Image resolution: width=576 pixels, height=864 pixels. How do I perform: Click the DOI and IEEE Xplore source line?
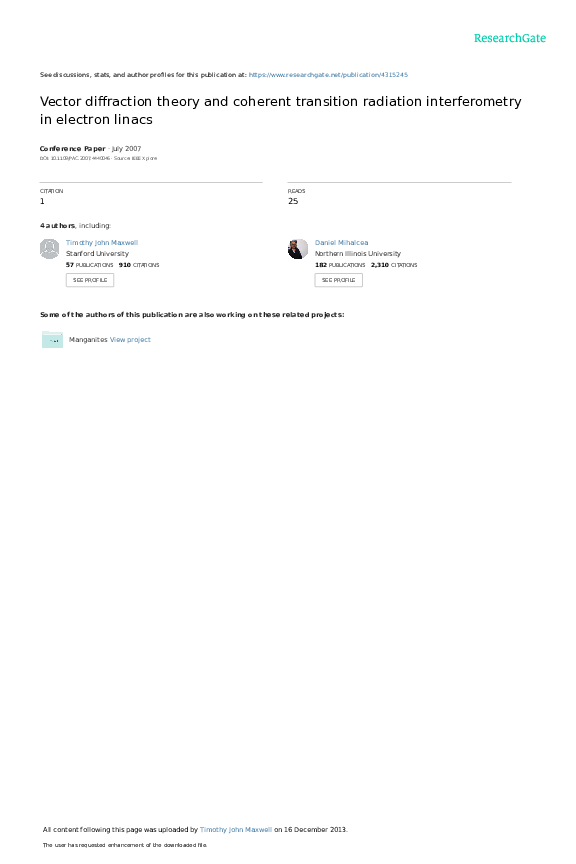tap(98, 158)
